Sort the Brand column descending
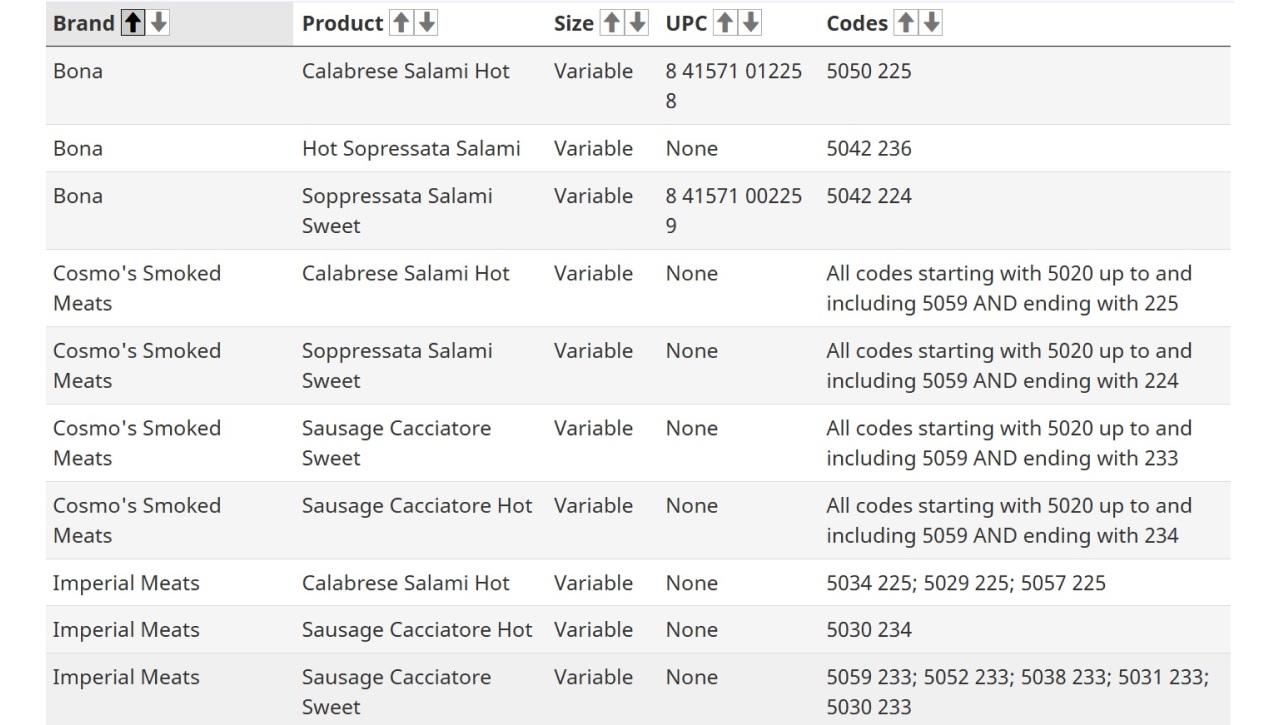The image size is (1280, 725). pyautogui.click(x=158, y=23)
